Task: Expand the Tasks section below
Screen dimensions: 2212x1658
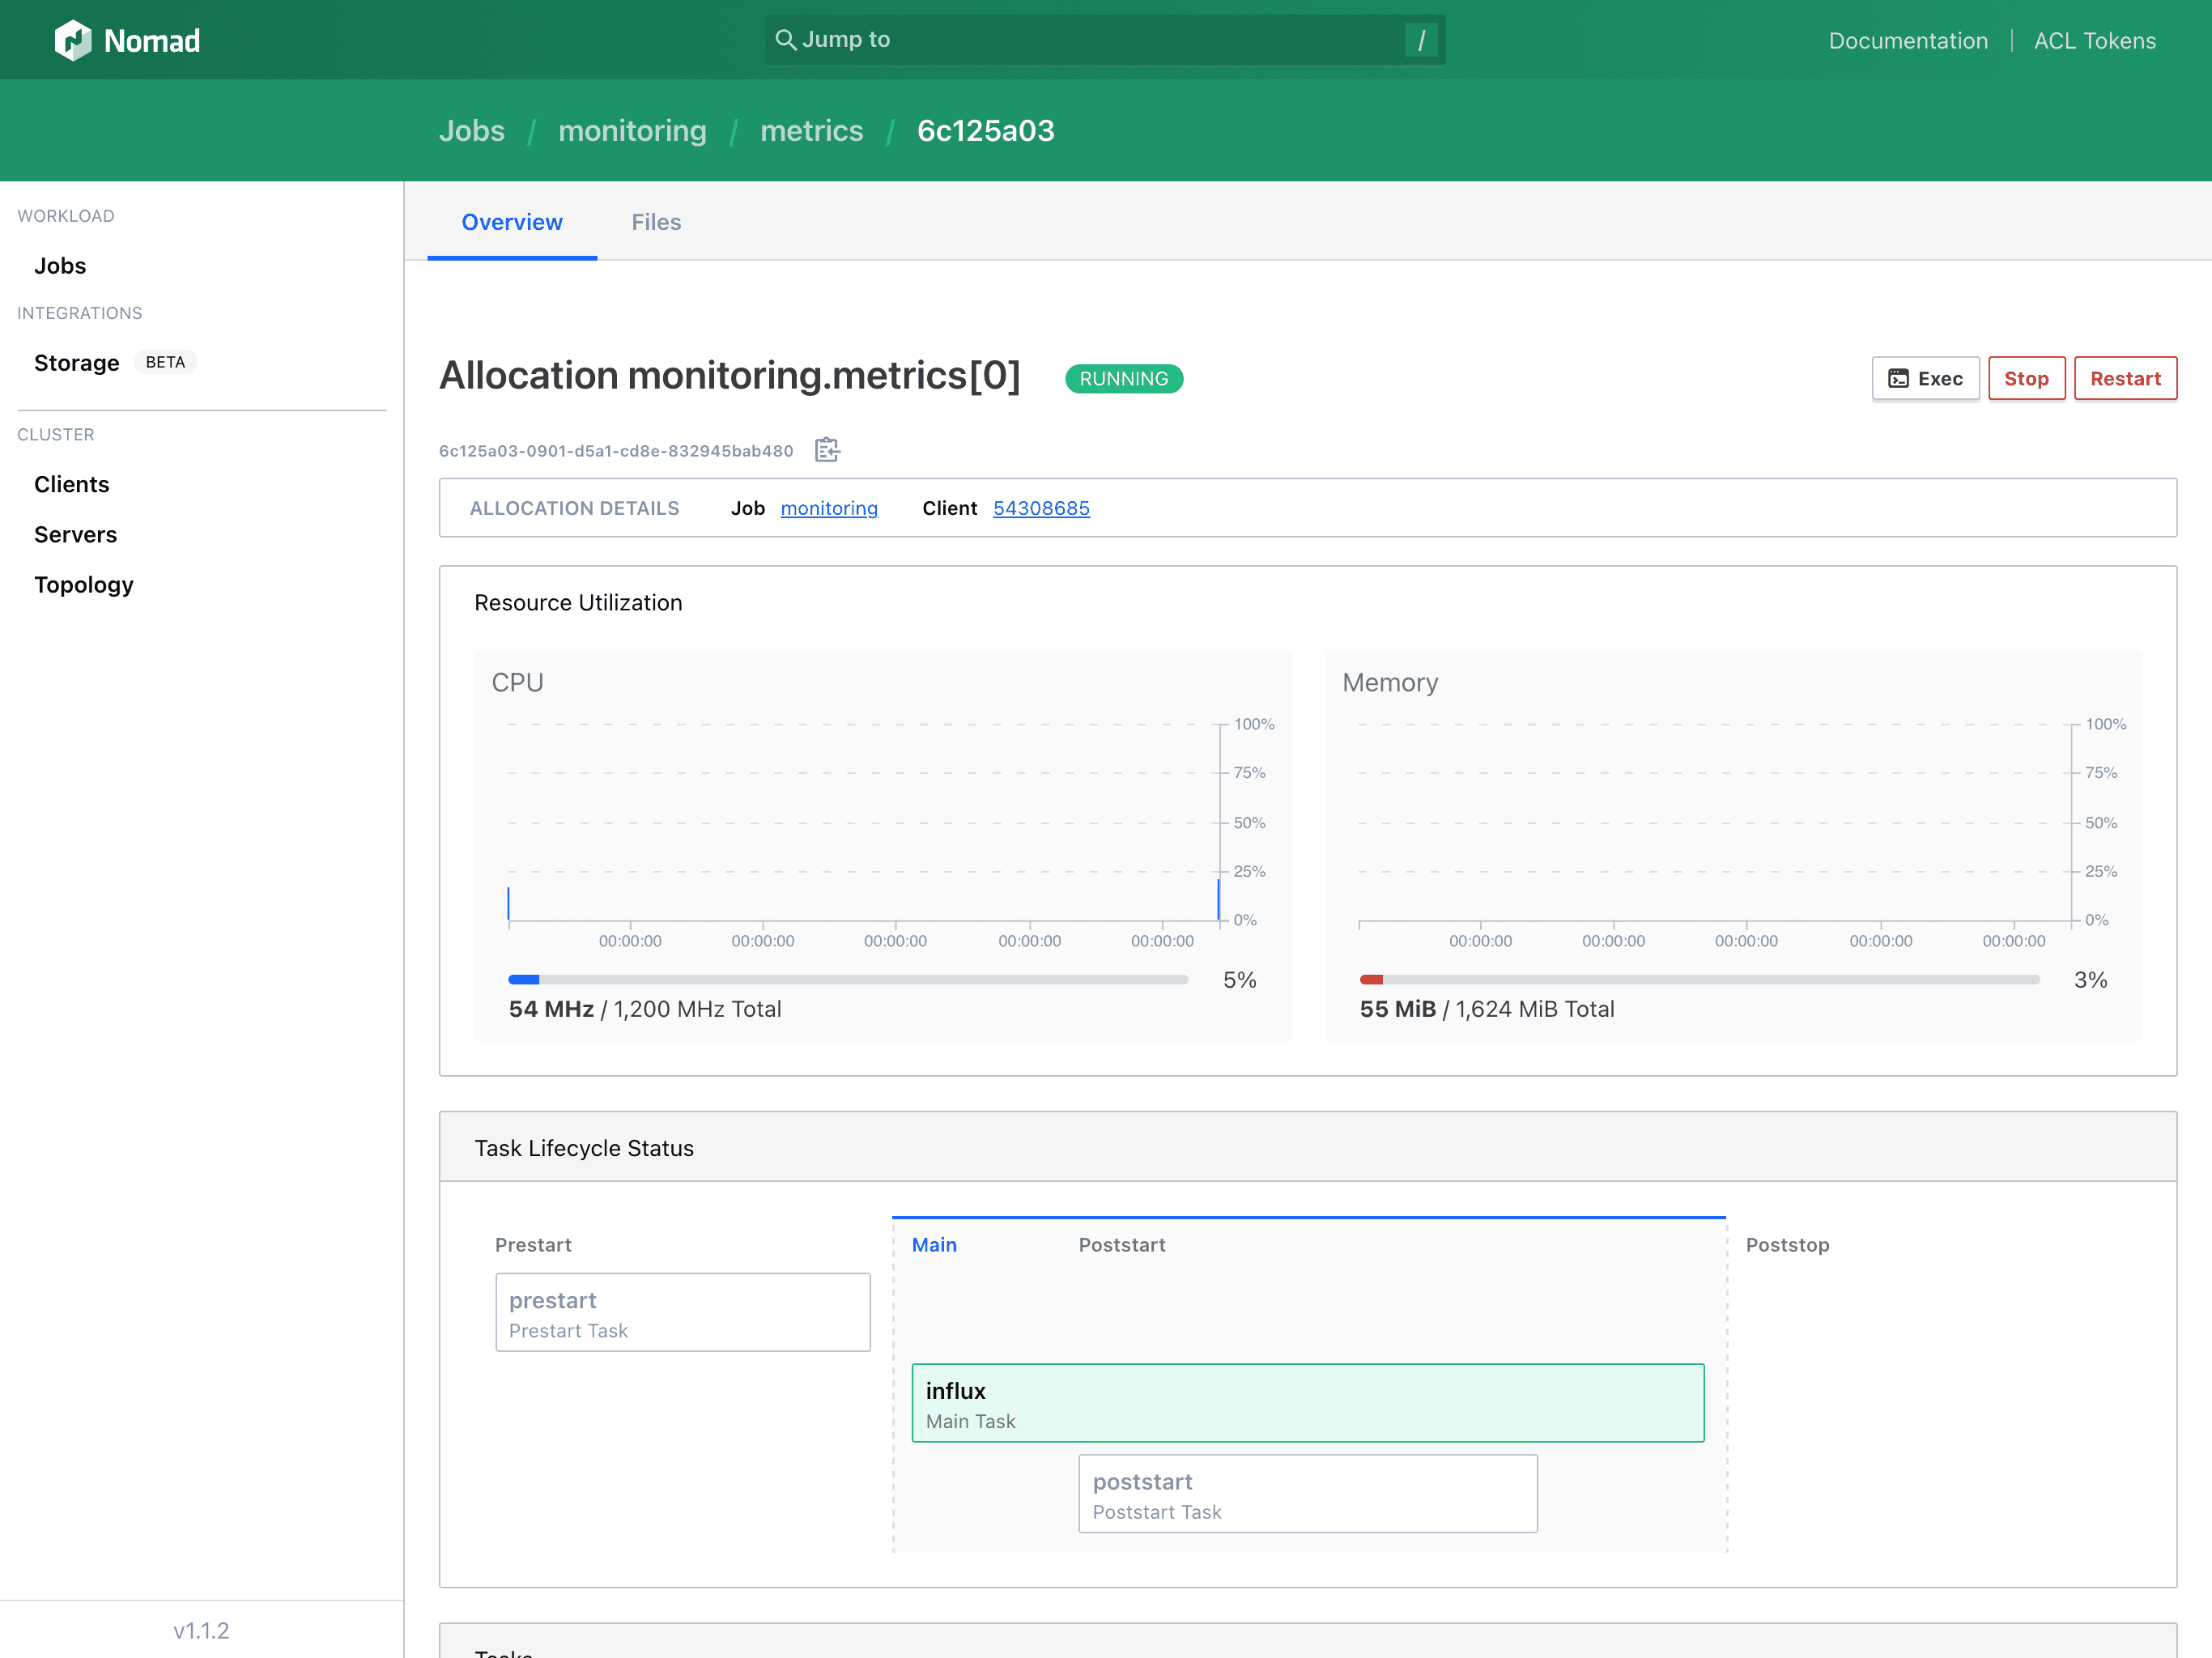Action: 507,1651
